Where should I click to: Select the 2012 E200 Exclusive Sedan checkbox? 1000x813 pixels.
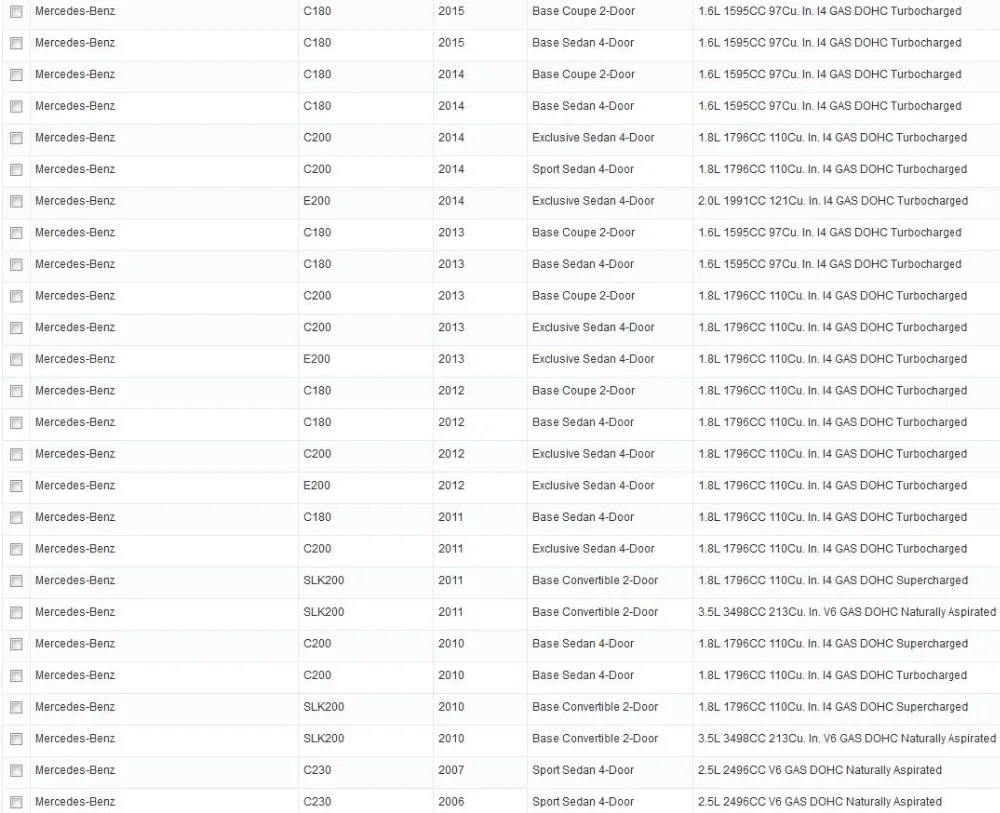click(17, 486)
